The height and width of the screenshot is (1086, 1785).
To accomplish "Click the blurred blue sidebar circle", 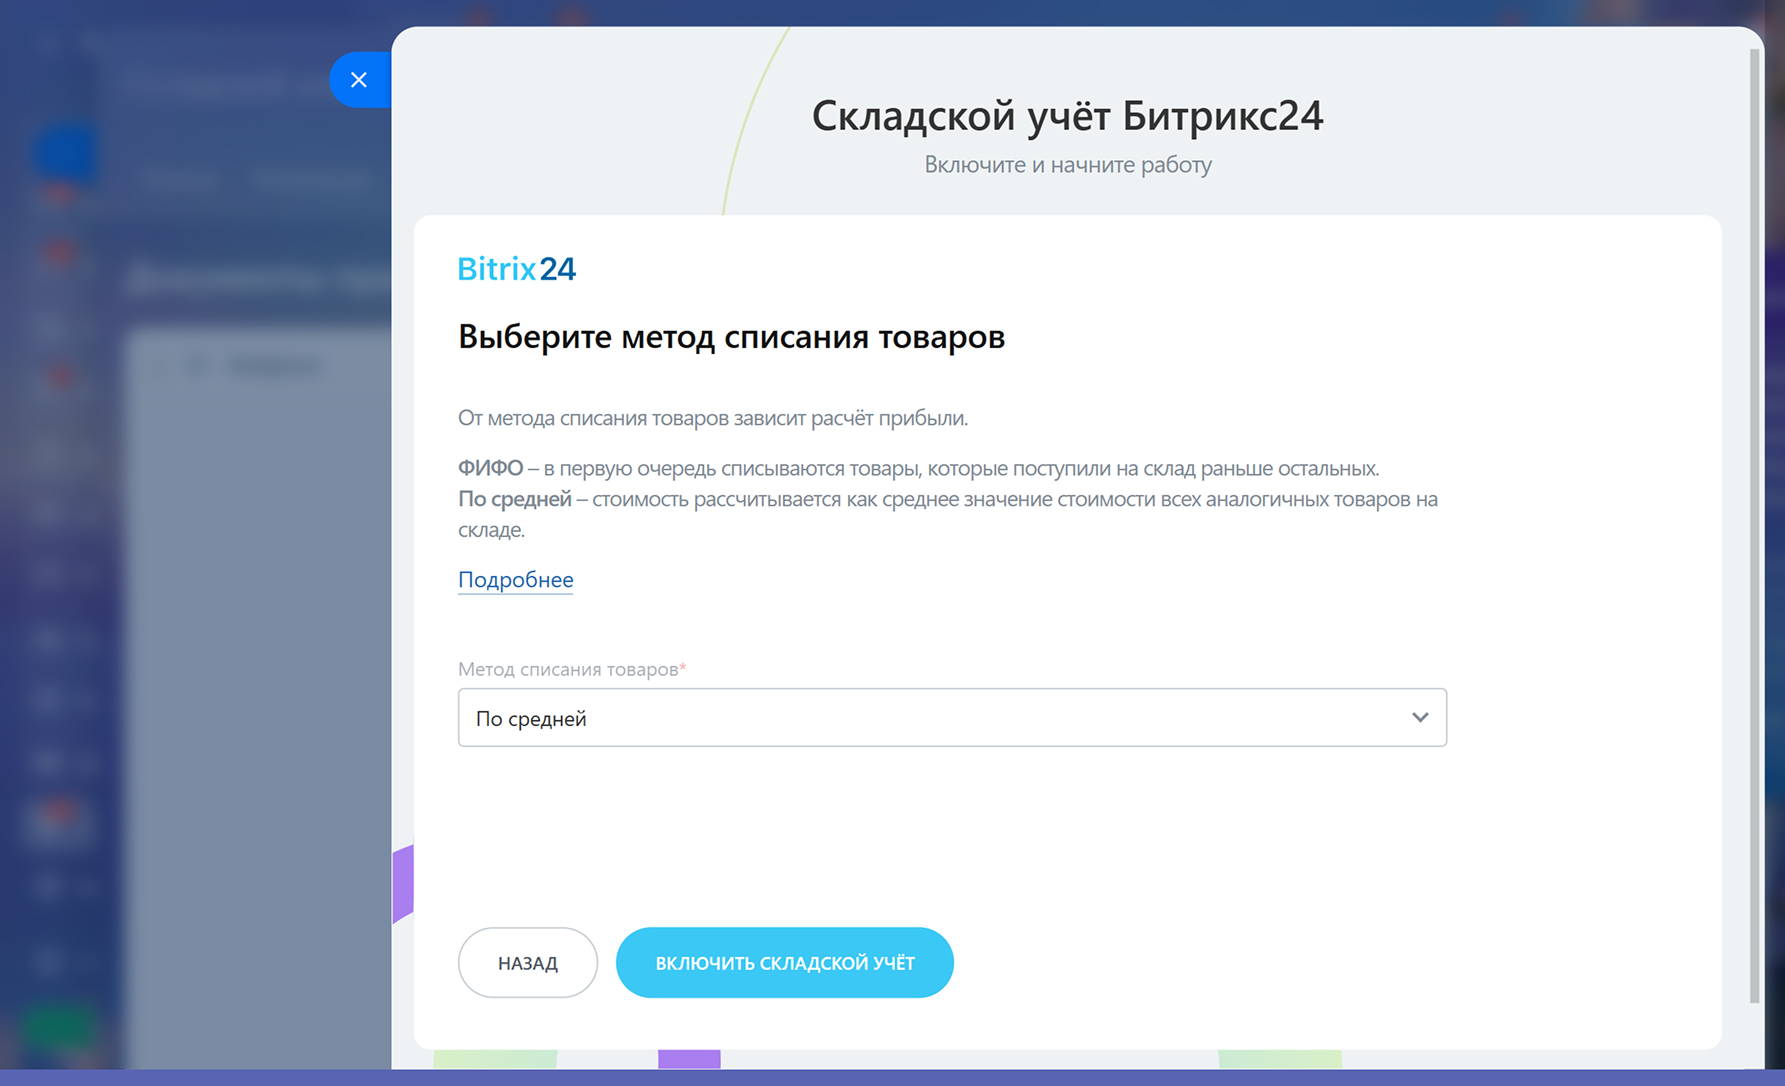I will [67, 153].
